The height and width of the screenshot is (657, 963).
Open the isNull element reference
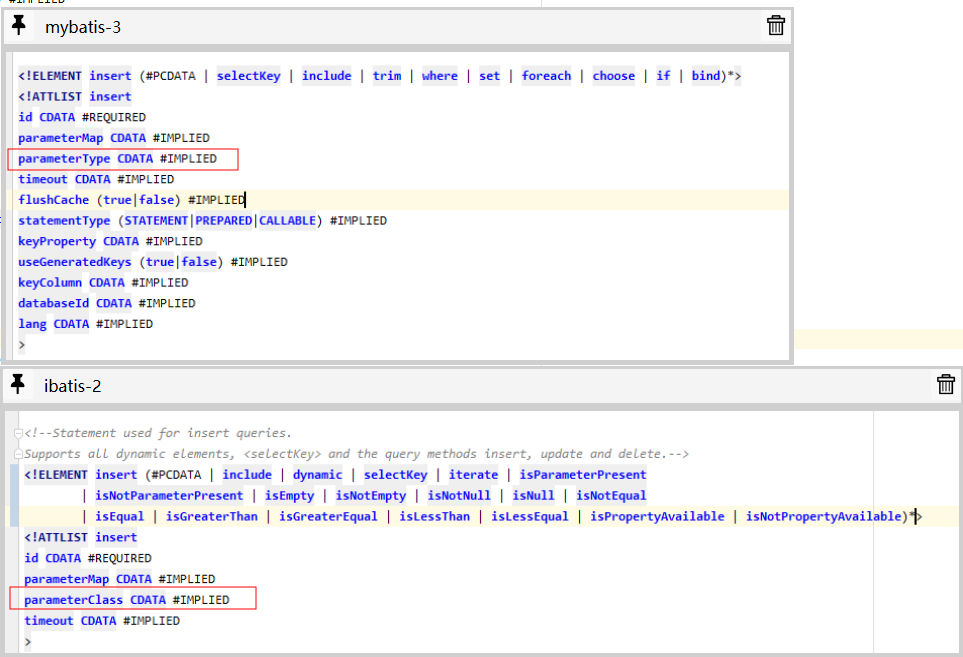(534, 496)
